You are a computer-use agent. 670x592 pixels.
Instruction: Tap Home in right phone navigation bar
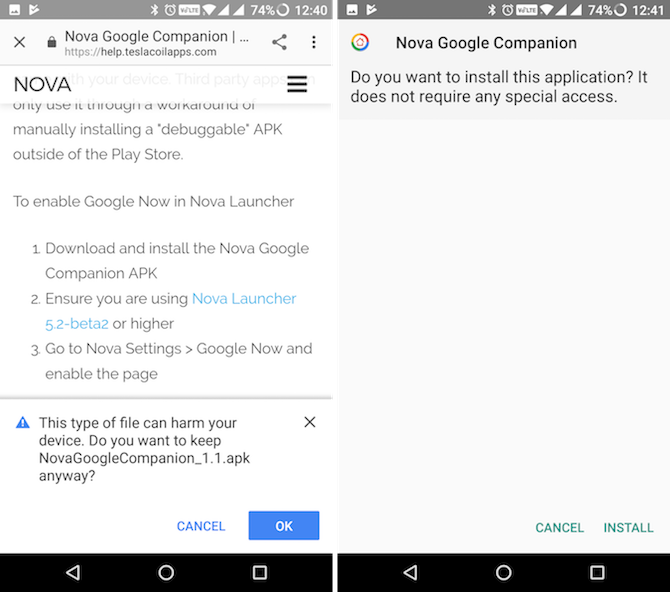[503, 572]
